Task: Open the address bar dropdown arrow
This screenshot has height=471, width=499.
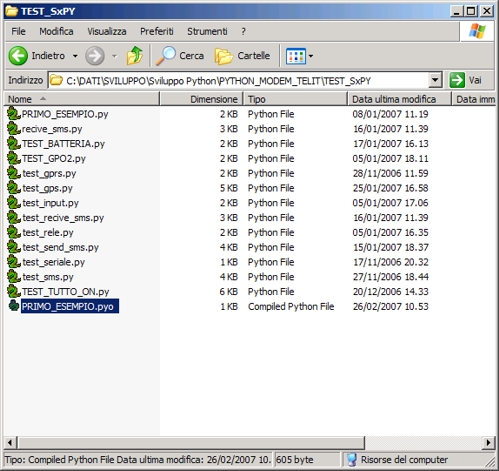Action: (x=435, y=80)
